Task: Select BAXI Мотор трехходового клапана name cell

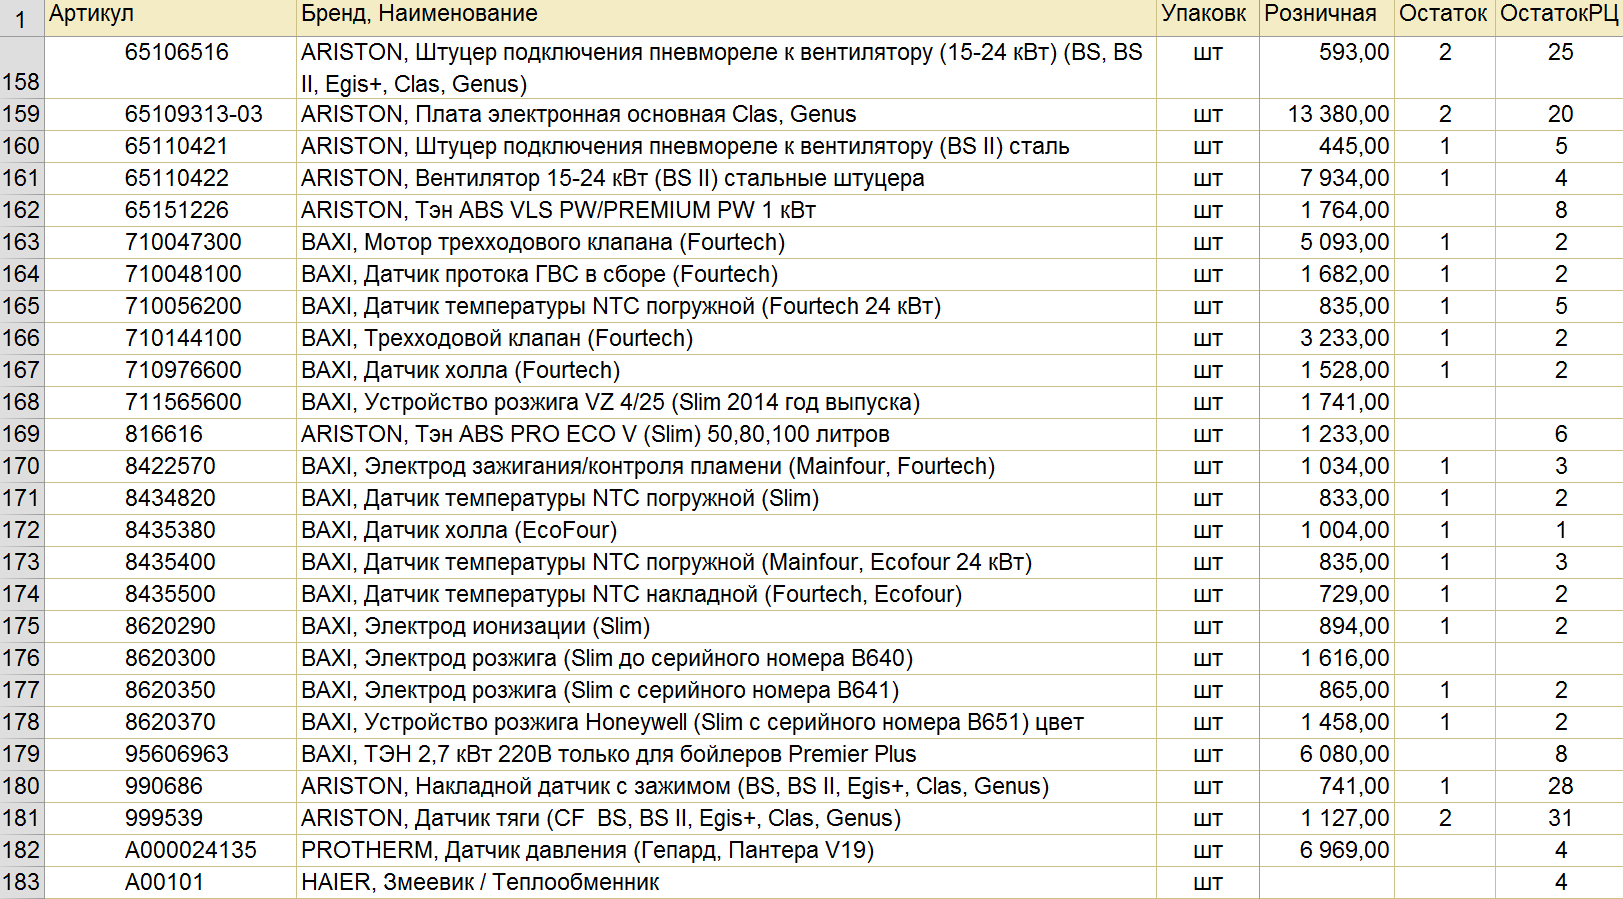Action: 726,242
